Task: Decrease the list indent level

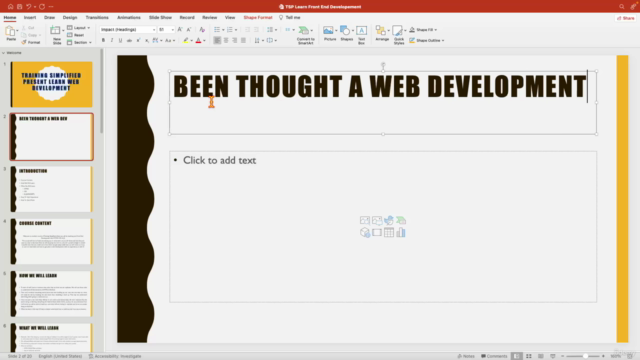Action: [247, 29]
